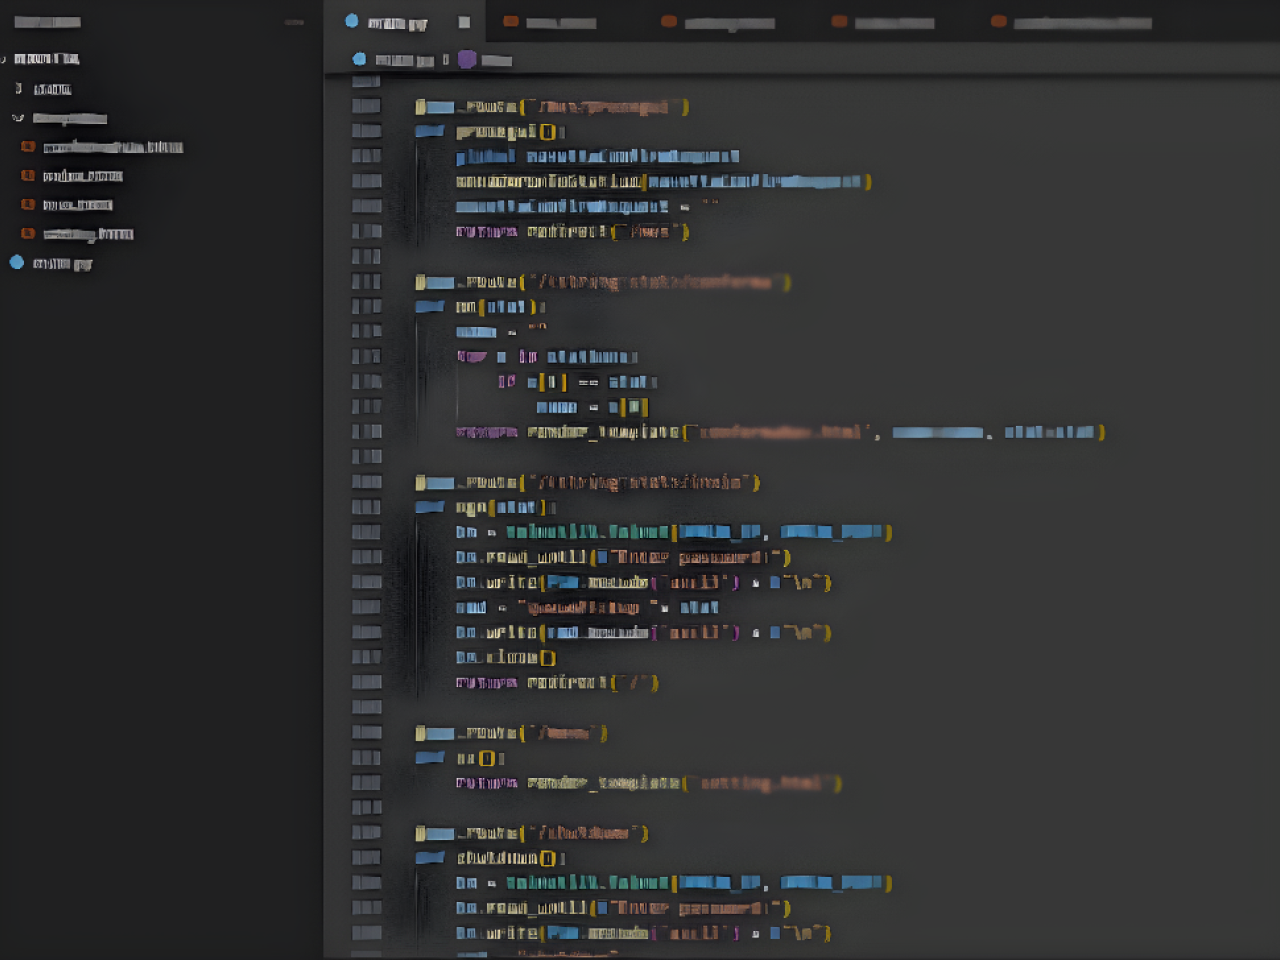The image size is (1280, 960).
Task: Switch to the HTML tab beside the Python tab
Action: [x=550, y=22]
